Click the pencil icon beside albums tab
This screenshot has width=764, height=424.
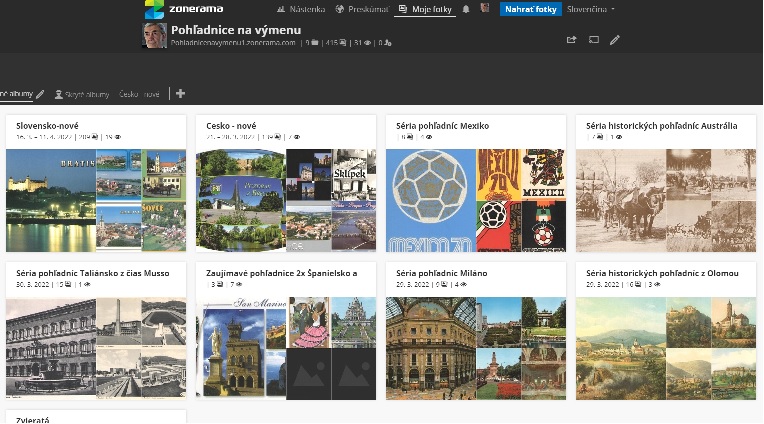(40, 94)
